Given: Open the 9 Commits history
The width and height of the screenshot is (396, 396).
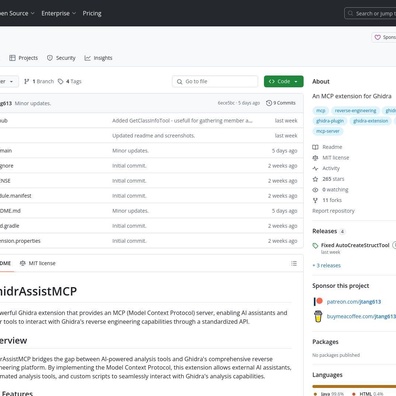Looking at the screenshot, I should pyautogui.click(x=281, y=103).
